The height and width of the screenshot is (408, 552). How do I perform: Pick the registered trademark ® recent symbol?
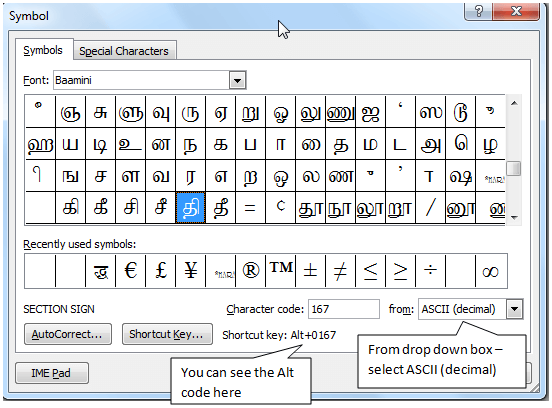[250, 271]
